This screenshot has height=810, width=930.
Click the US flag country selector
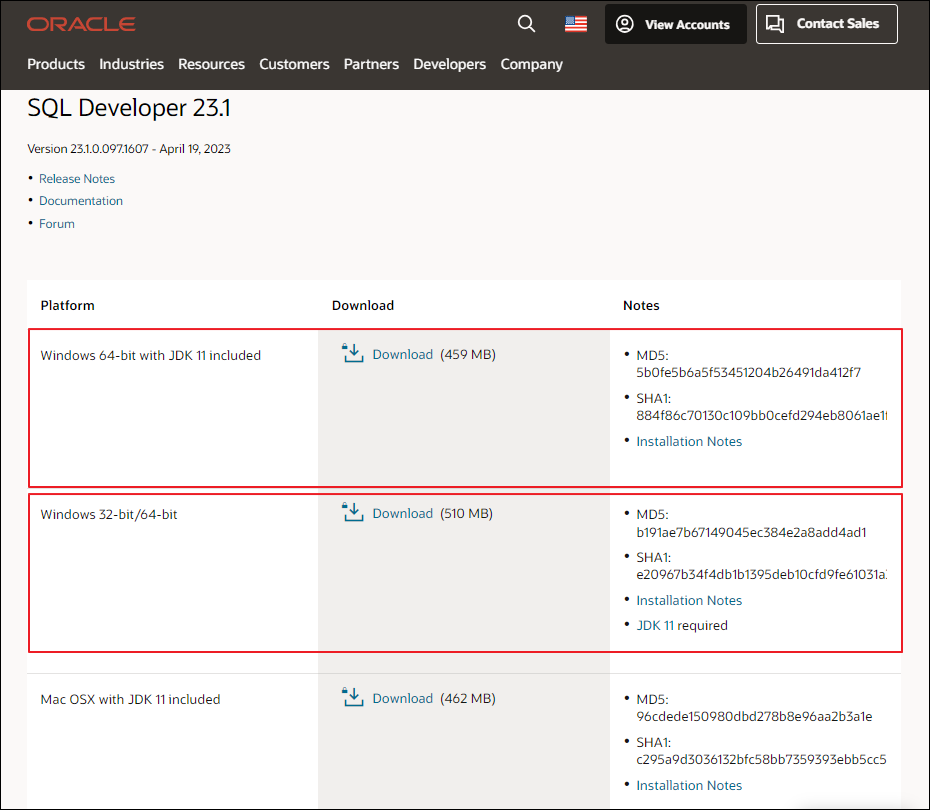pyautogui.click(x=576, y=24)
